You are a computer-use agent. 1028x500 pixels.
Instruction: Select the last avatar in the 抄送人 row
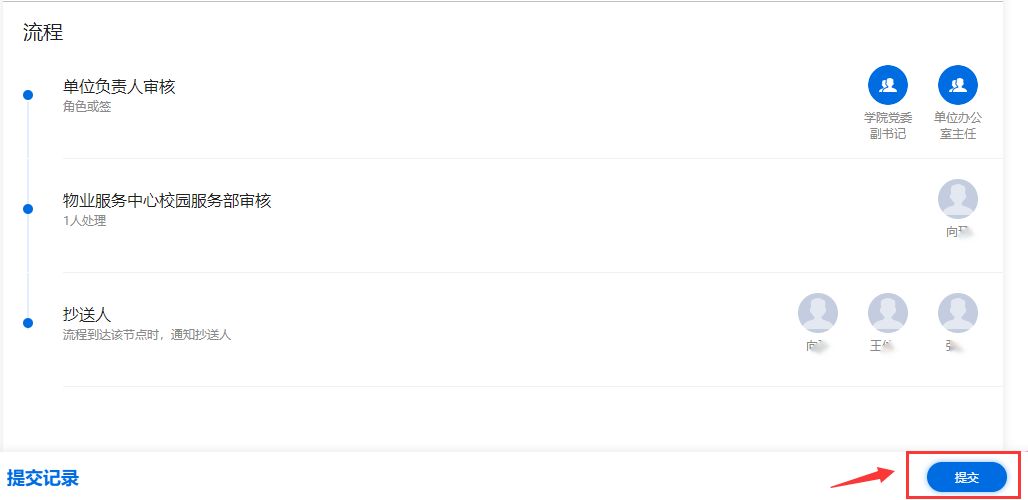(958, 313)
